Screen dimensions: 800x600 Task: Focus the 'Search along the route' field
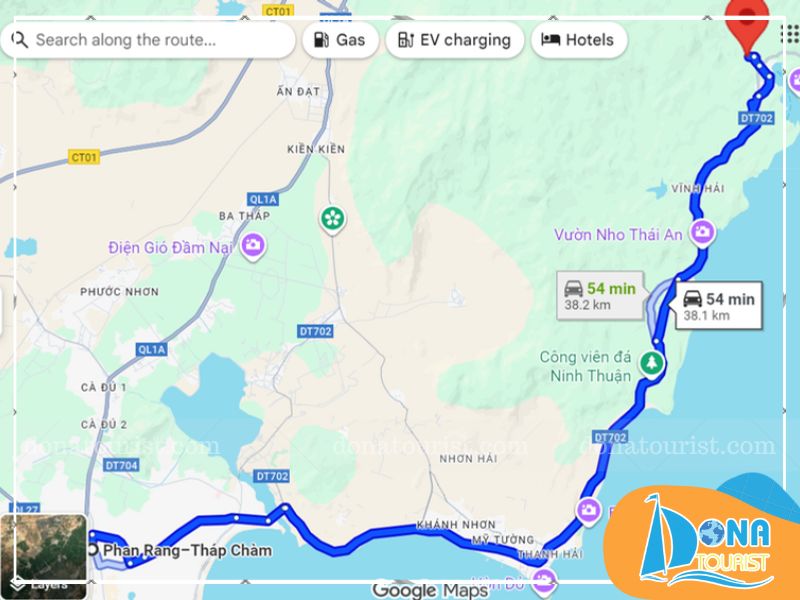coord(148,40)
